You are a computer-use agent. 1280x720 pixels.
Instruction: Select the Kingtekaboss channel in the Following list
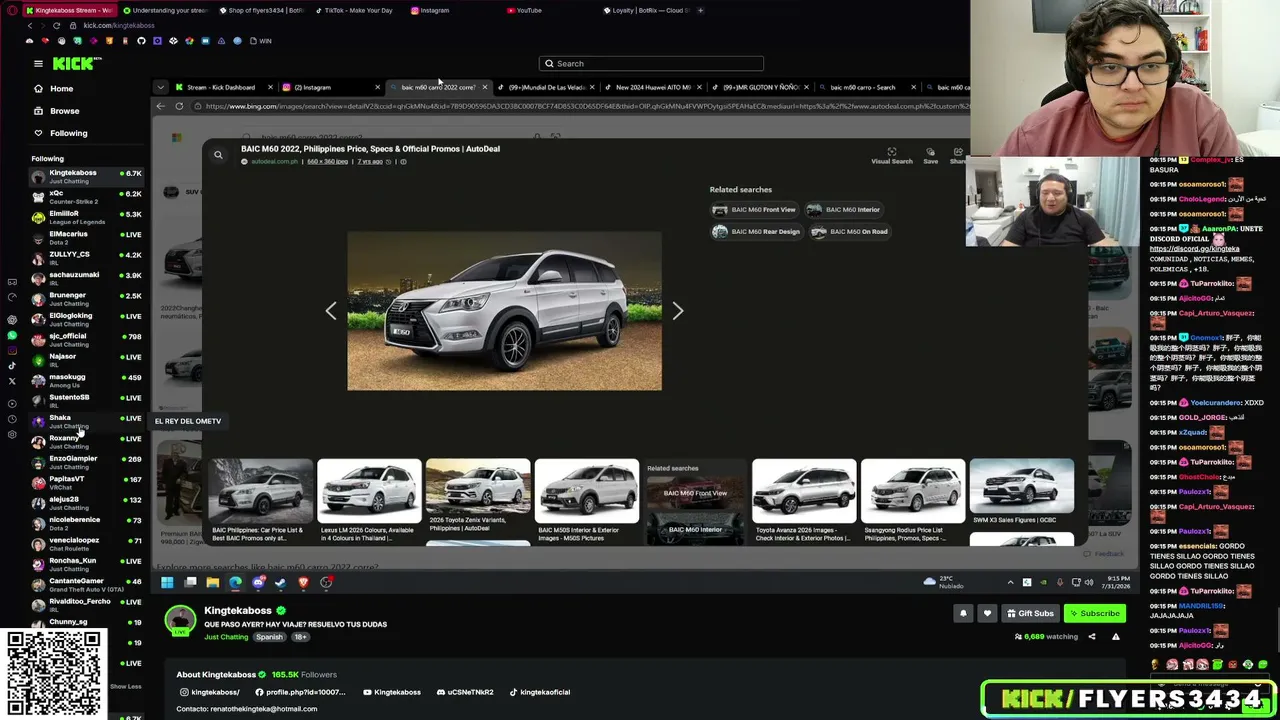coord(87,176)
